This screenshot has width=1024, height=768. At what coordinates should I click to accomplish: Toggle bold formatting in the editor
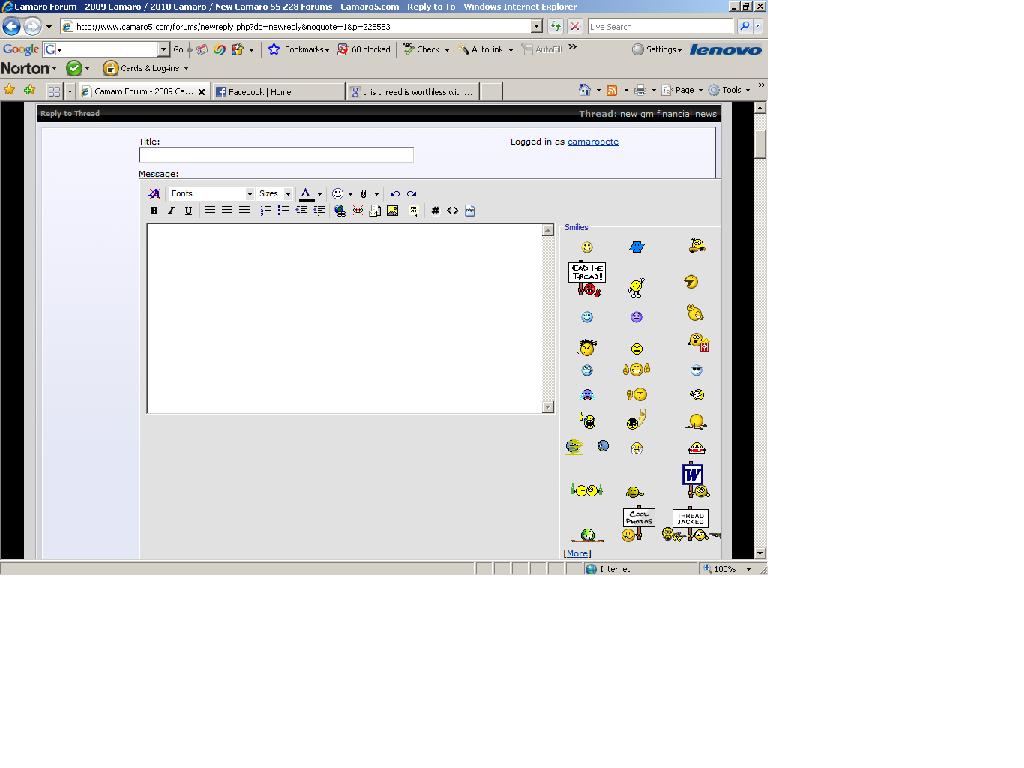(153, 210)
